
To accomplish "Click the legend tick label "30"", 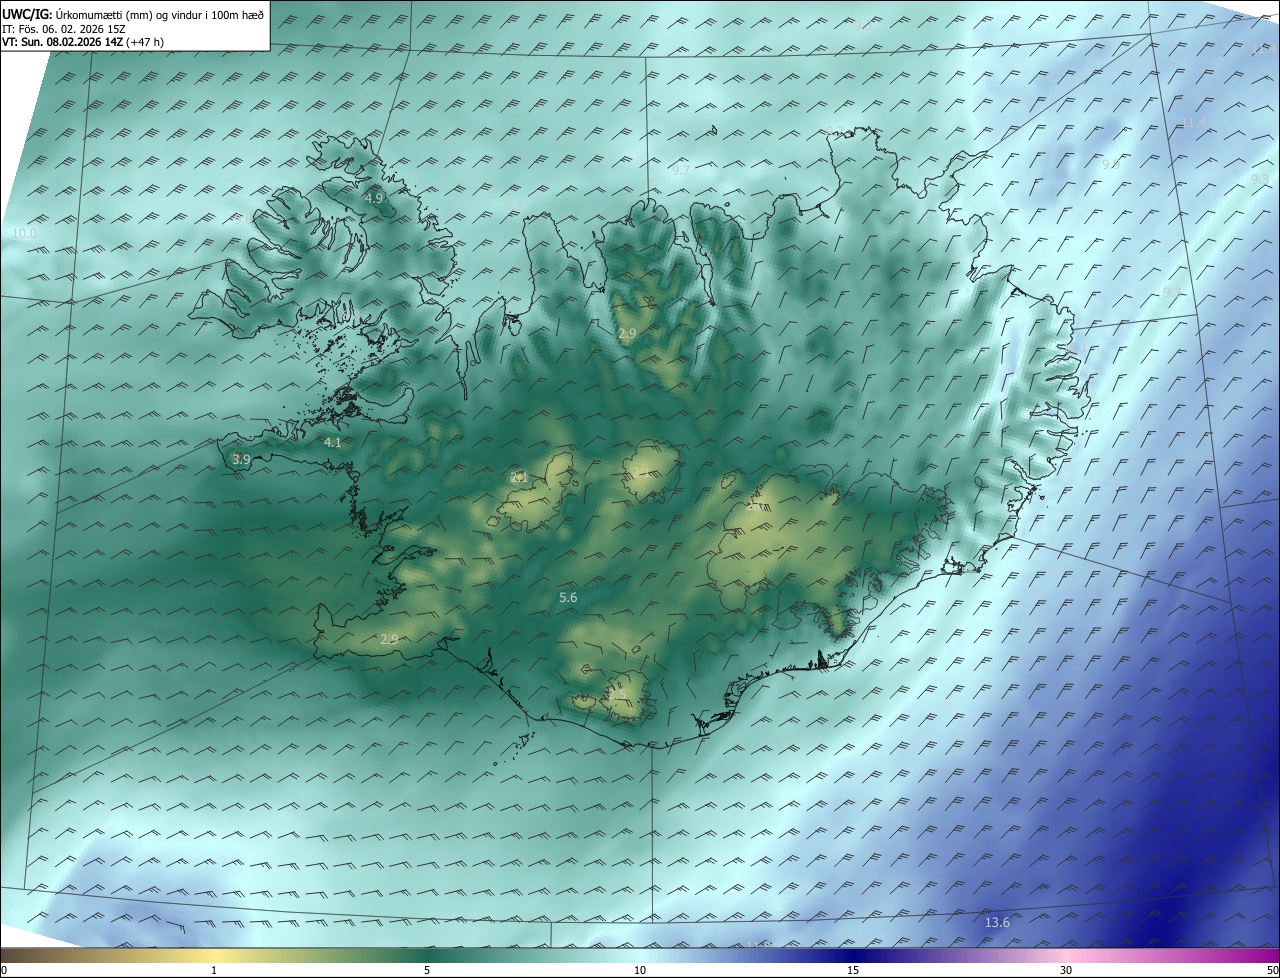I will 1066,970.
